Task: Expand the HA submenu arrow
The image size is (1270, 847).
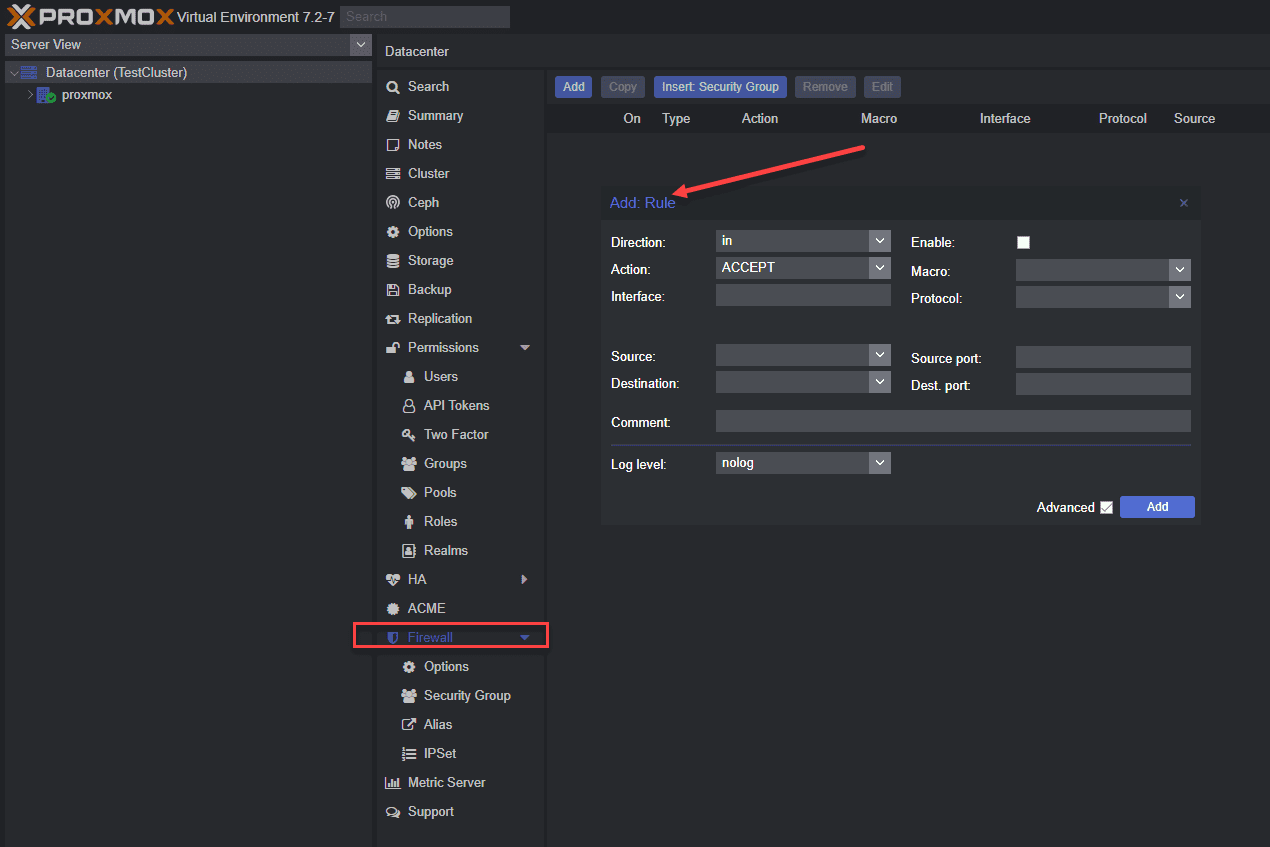Action: click(525, 580)
